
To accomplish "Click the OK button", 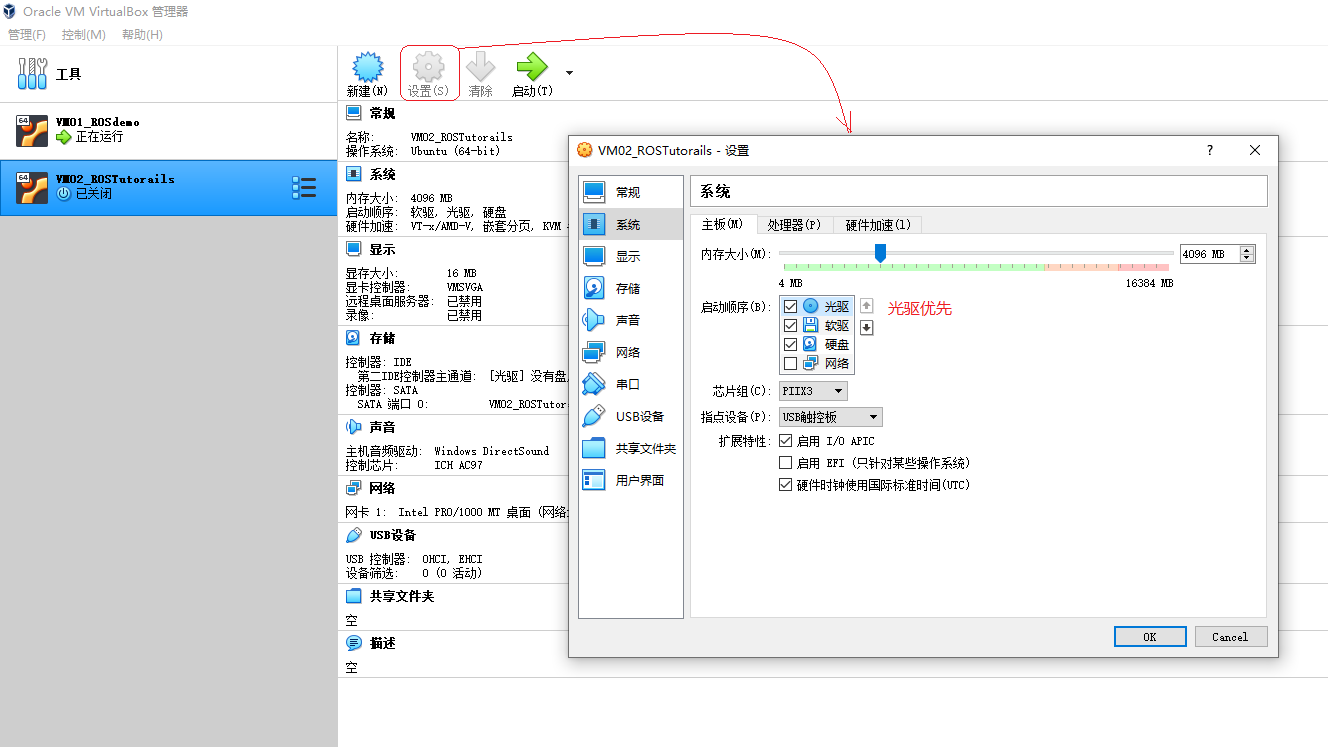I will click(x=1149, y=636).
